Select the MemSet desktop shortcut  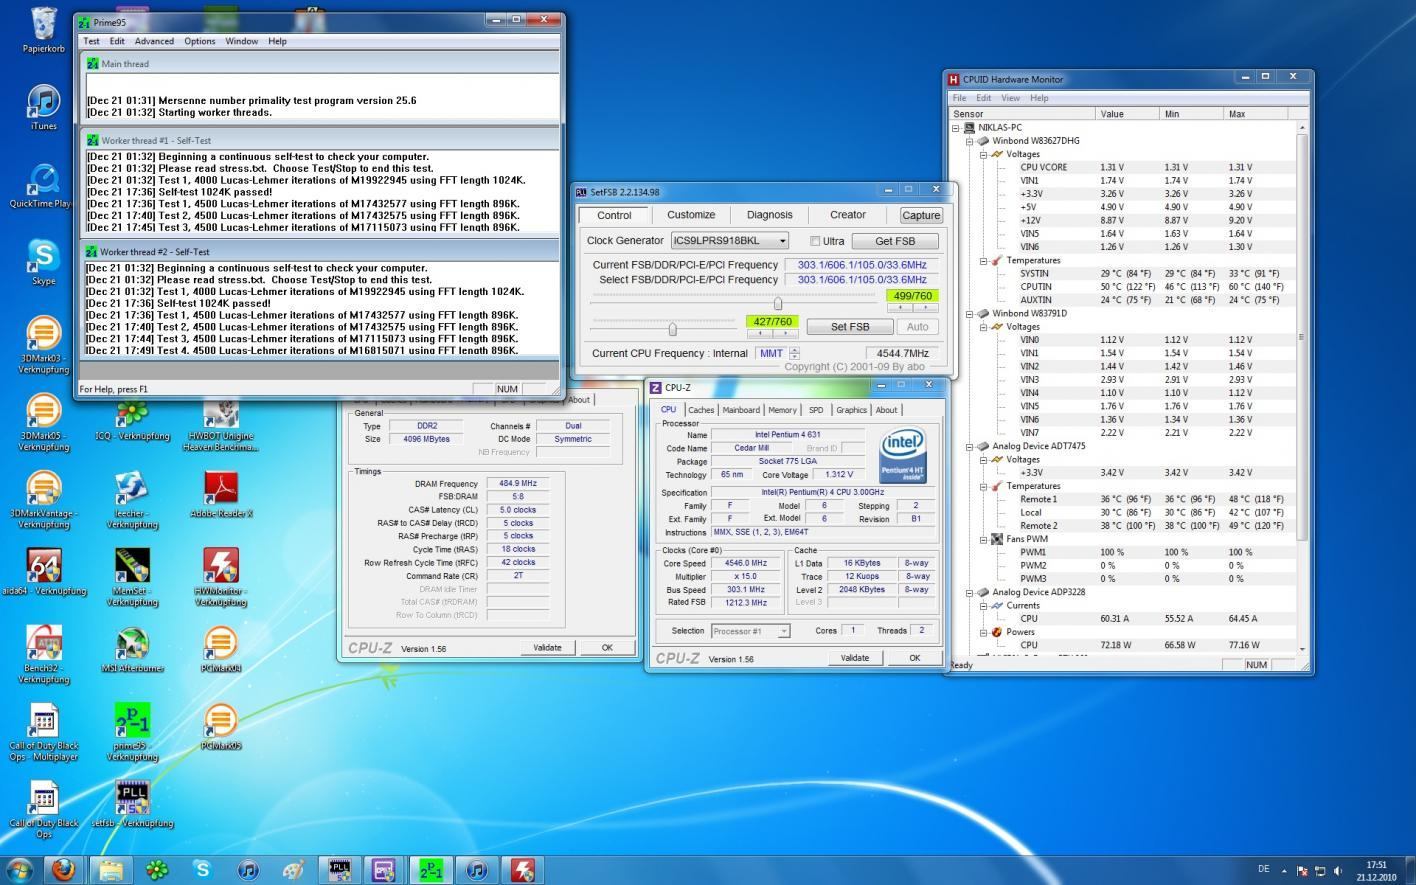pyautogui.click(x=132, y=578)
